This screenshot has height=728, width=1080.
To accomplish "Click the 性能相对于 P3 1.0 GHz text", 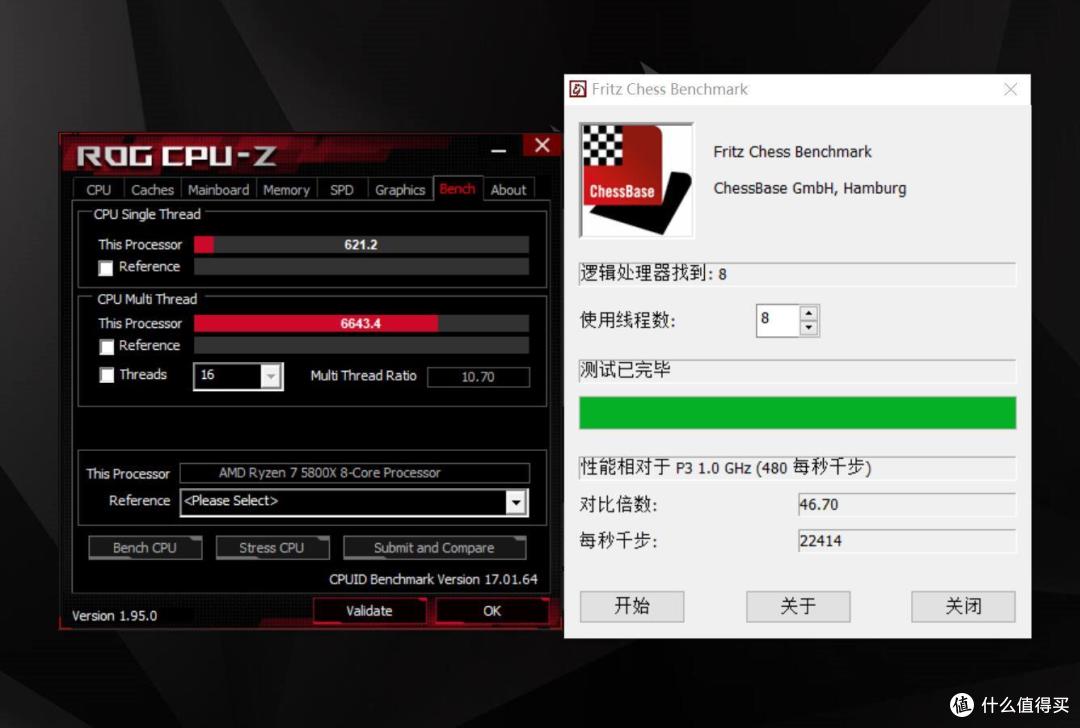I will point(725,468).
